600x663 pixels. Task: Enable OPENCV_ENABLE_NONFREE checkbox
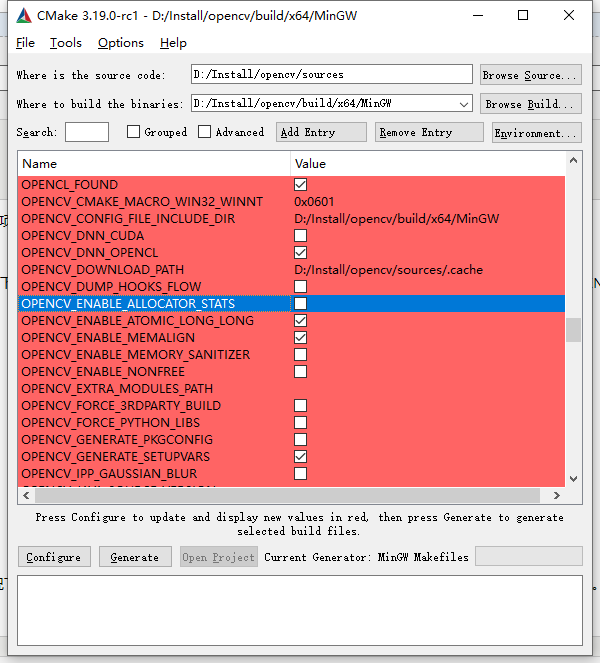click(x=301, y=371)
